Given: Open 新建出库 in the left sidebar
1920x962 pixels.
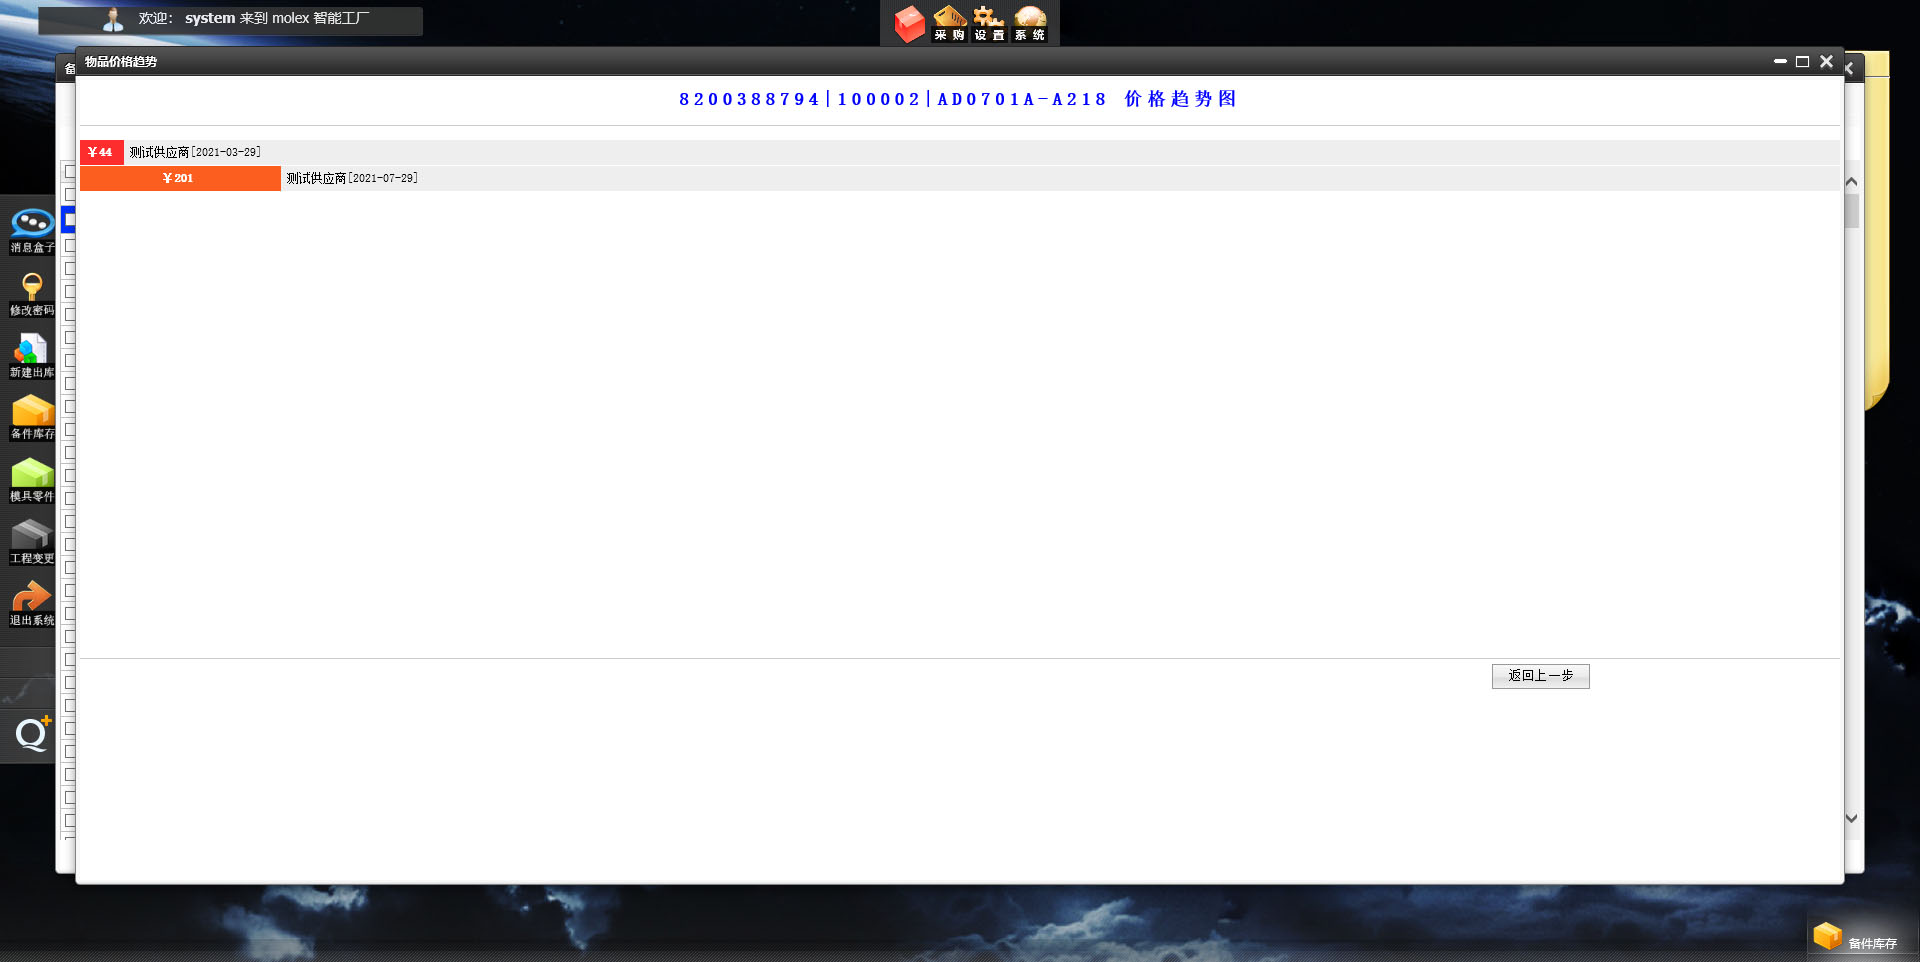Looking at the screenshot, I should tap(32, 355).
